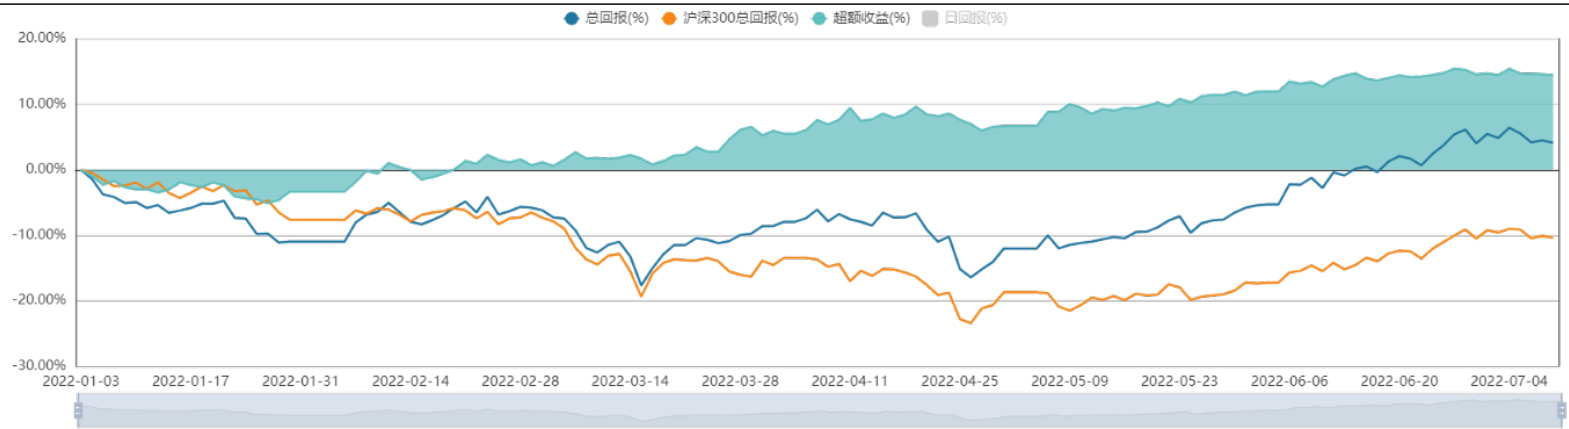Click the left handle of the zoom slider
The width and height of the screenshot is (1569, 429).
click(78, 410)
